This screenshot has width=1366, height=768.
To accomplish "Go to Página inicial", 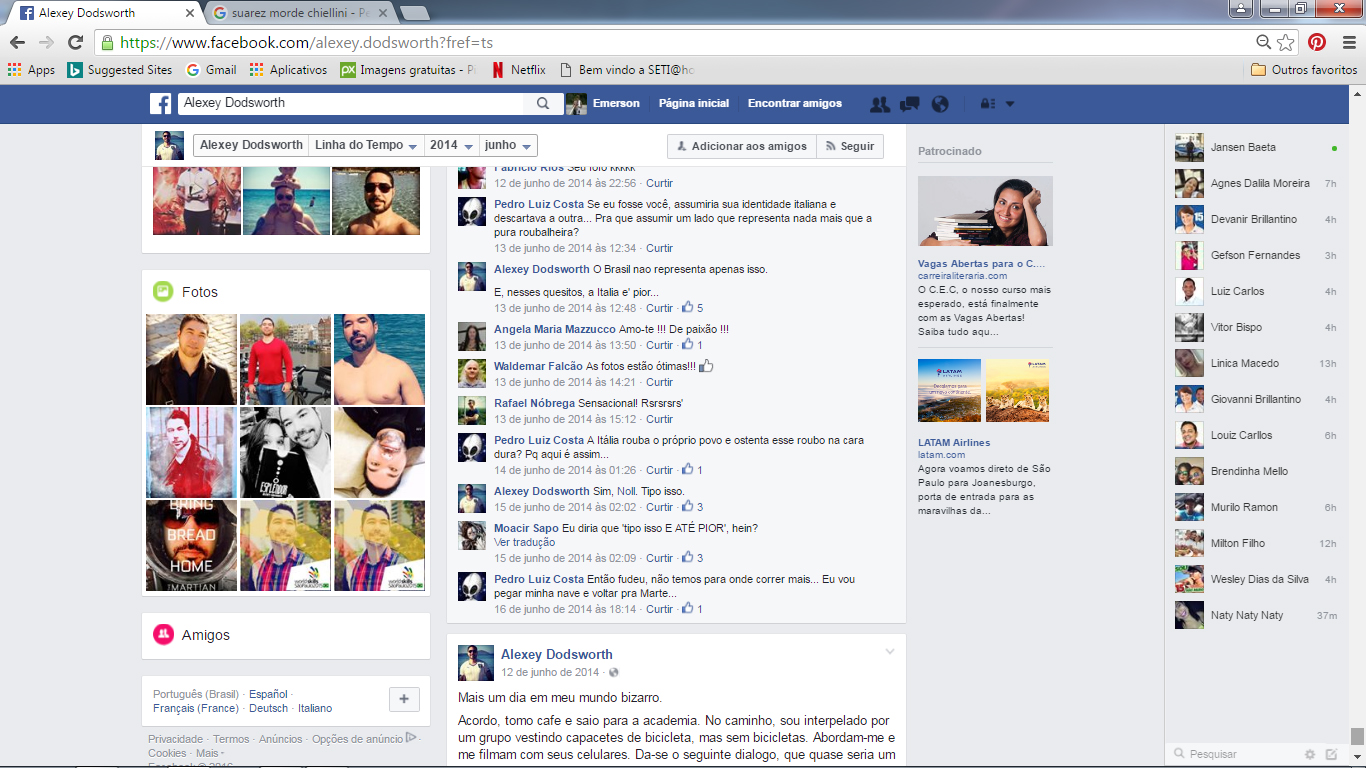I will [693, 103].
